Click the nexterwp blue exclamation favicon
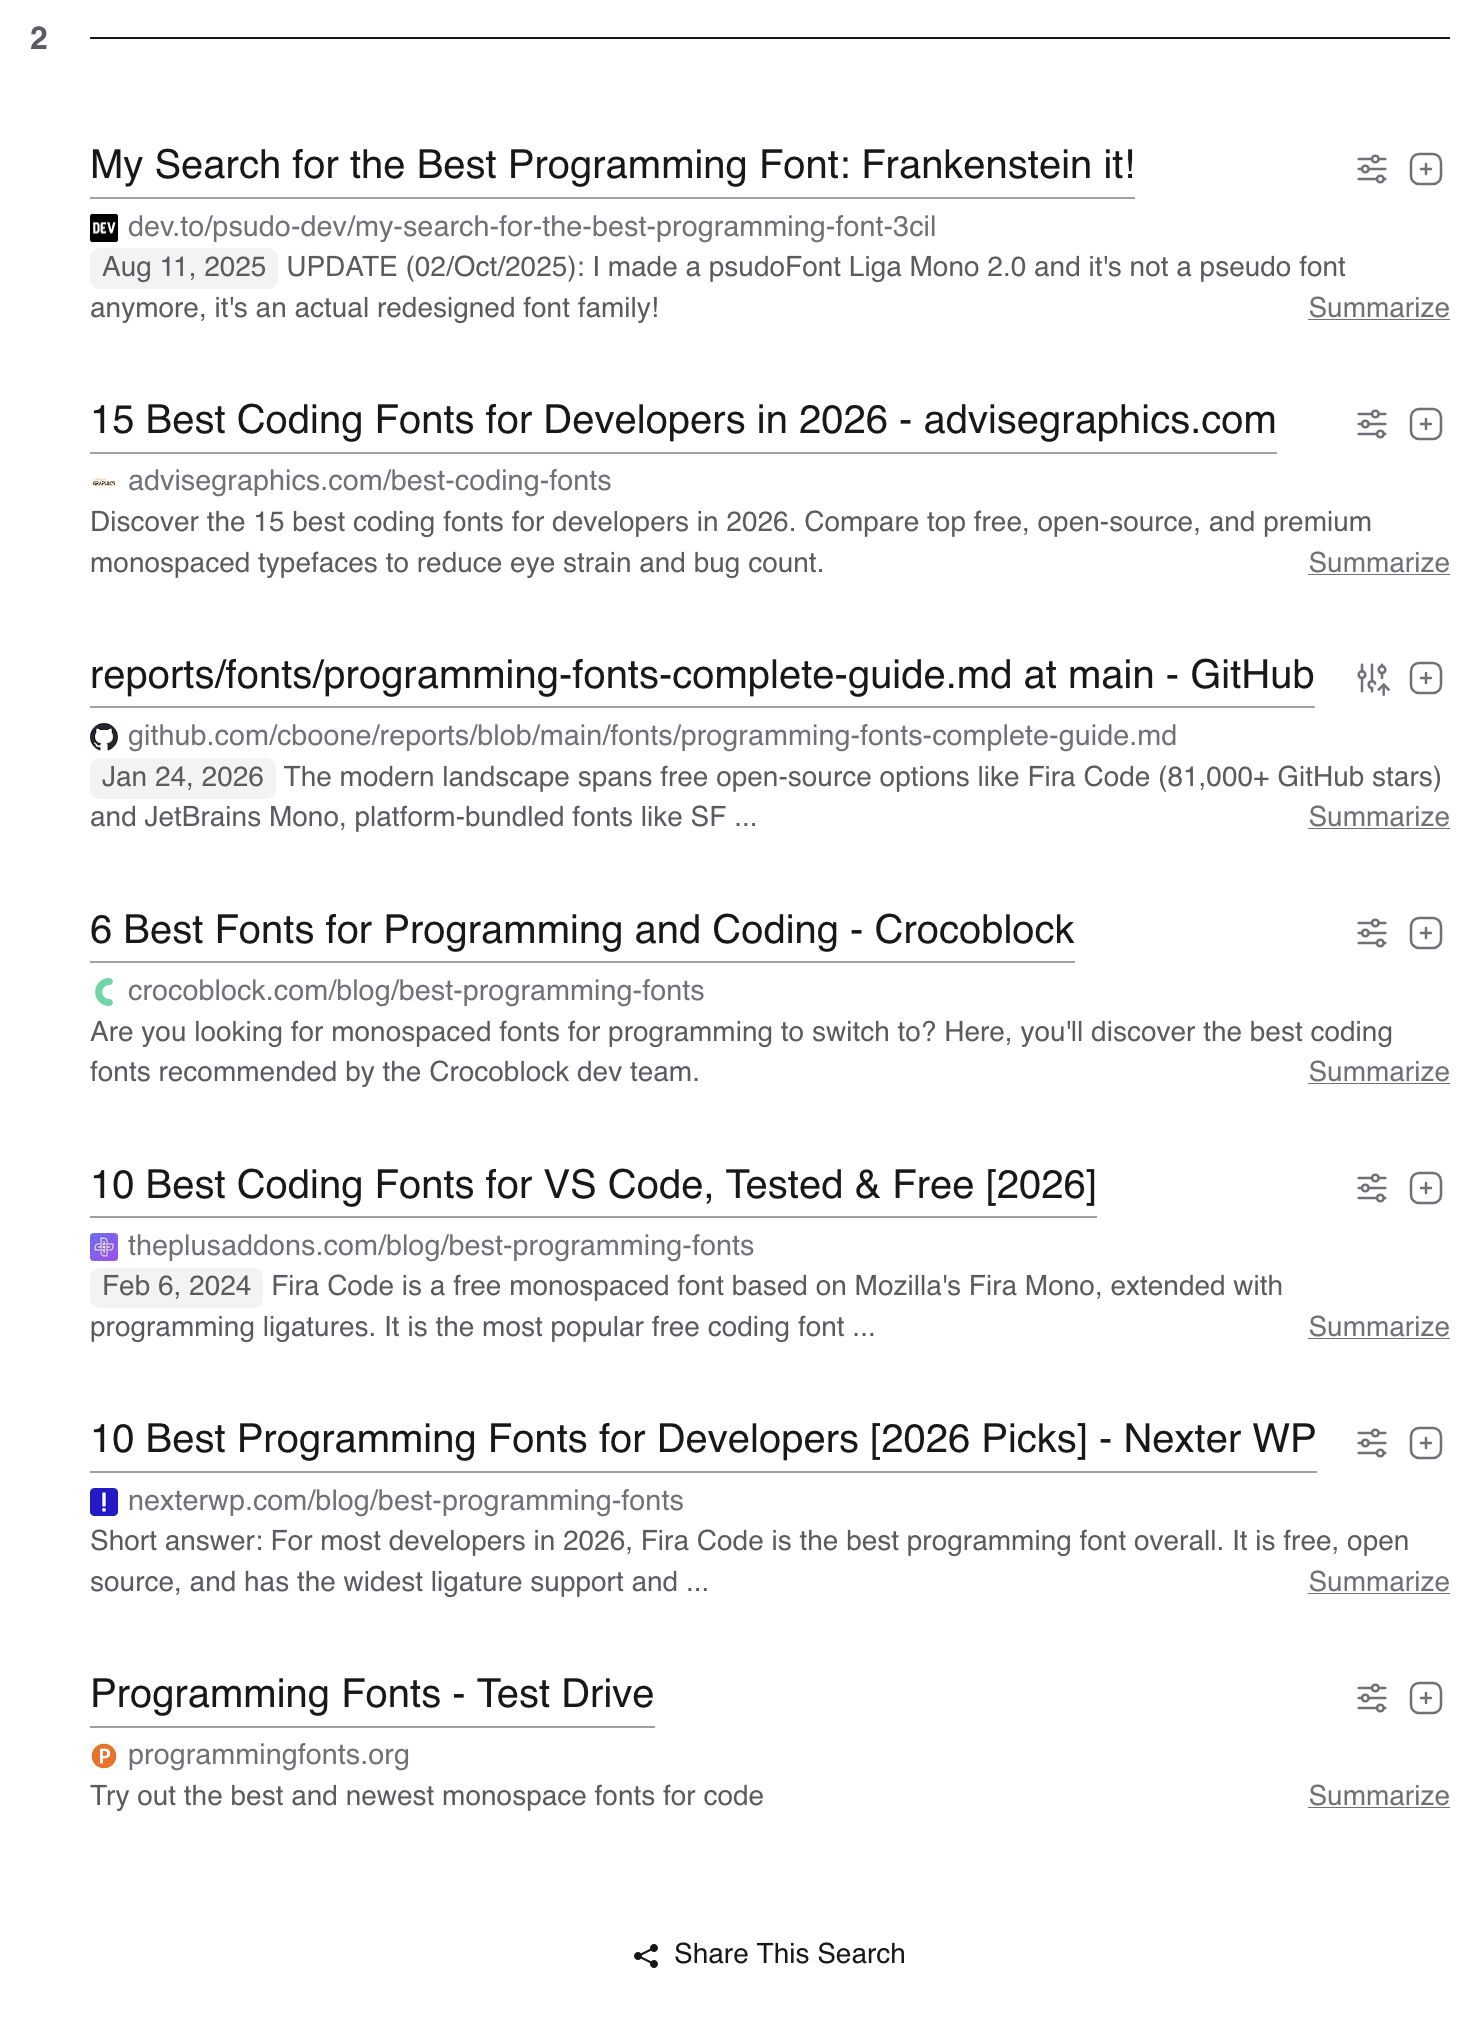Viewport: 1484px width, 2032px height. click(x=104, y=1501)
